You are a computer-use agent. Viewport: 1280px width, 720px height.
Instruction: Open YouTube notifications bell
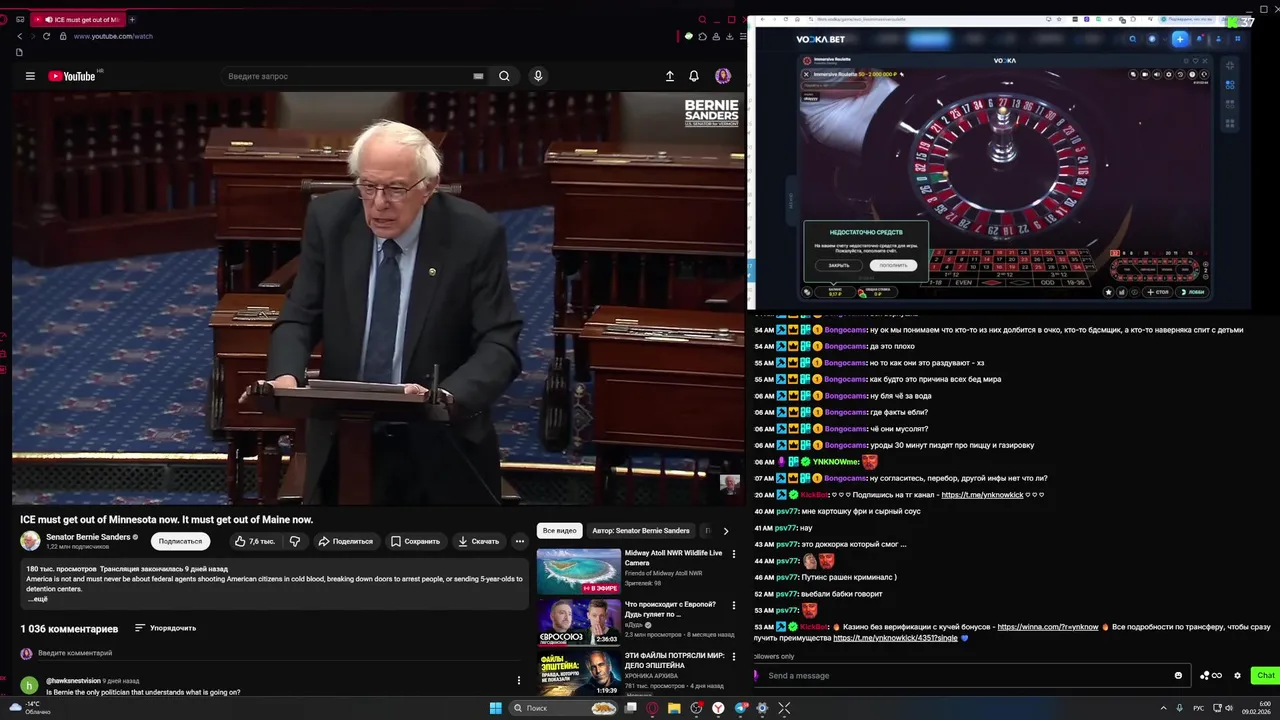pos(694,76)
